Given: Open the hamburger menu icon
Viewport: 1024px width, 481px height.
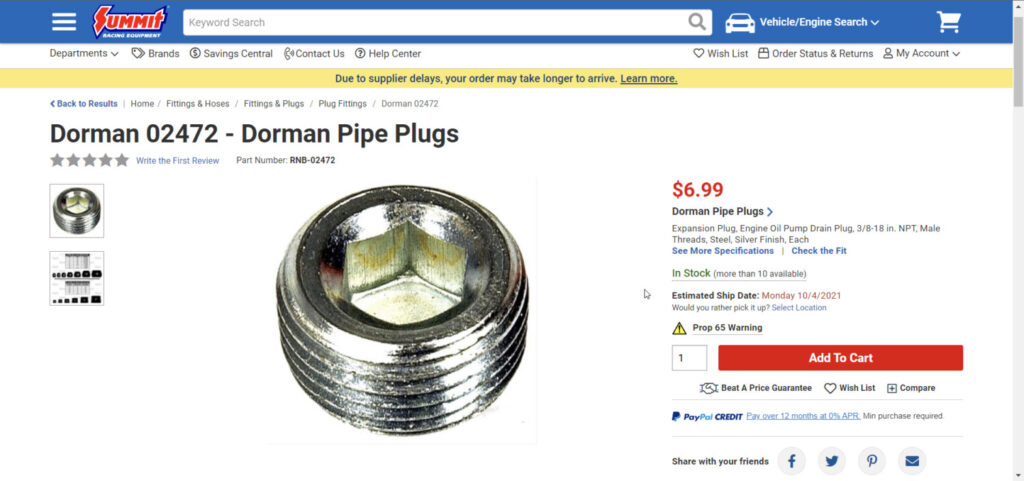Looking at the screenshot, I should click(x=64, y=22).
